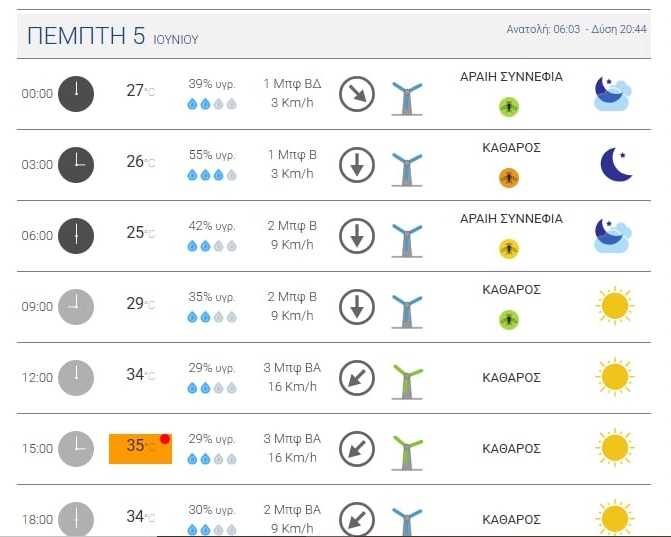Click the sun icon in 09:00 row

(614, 306)
